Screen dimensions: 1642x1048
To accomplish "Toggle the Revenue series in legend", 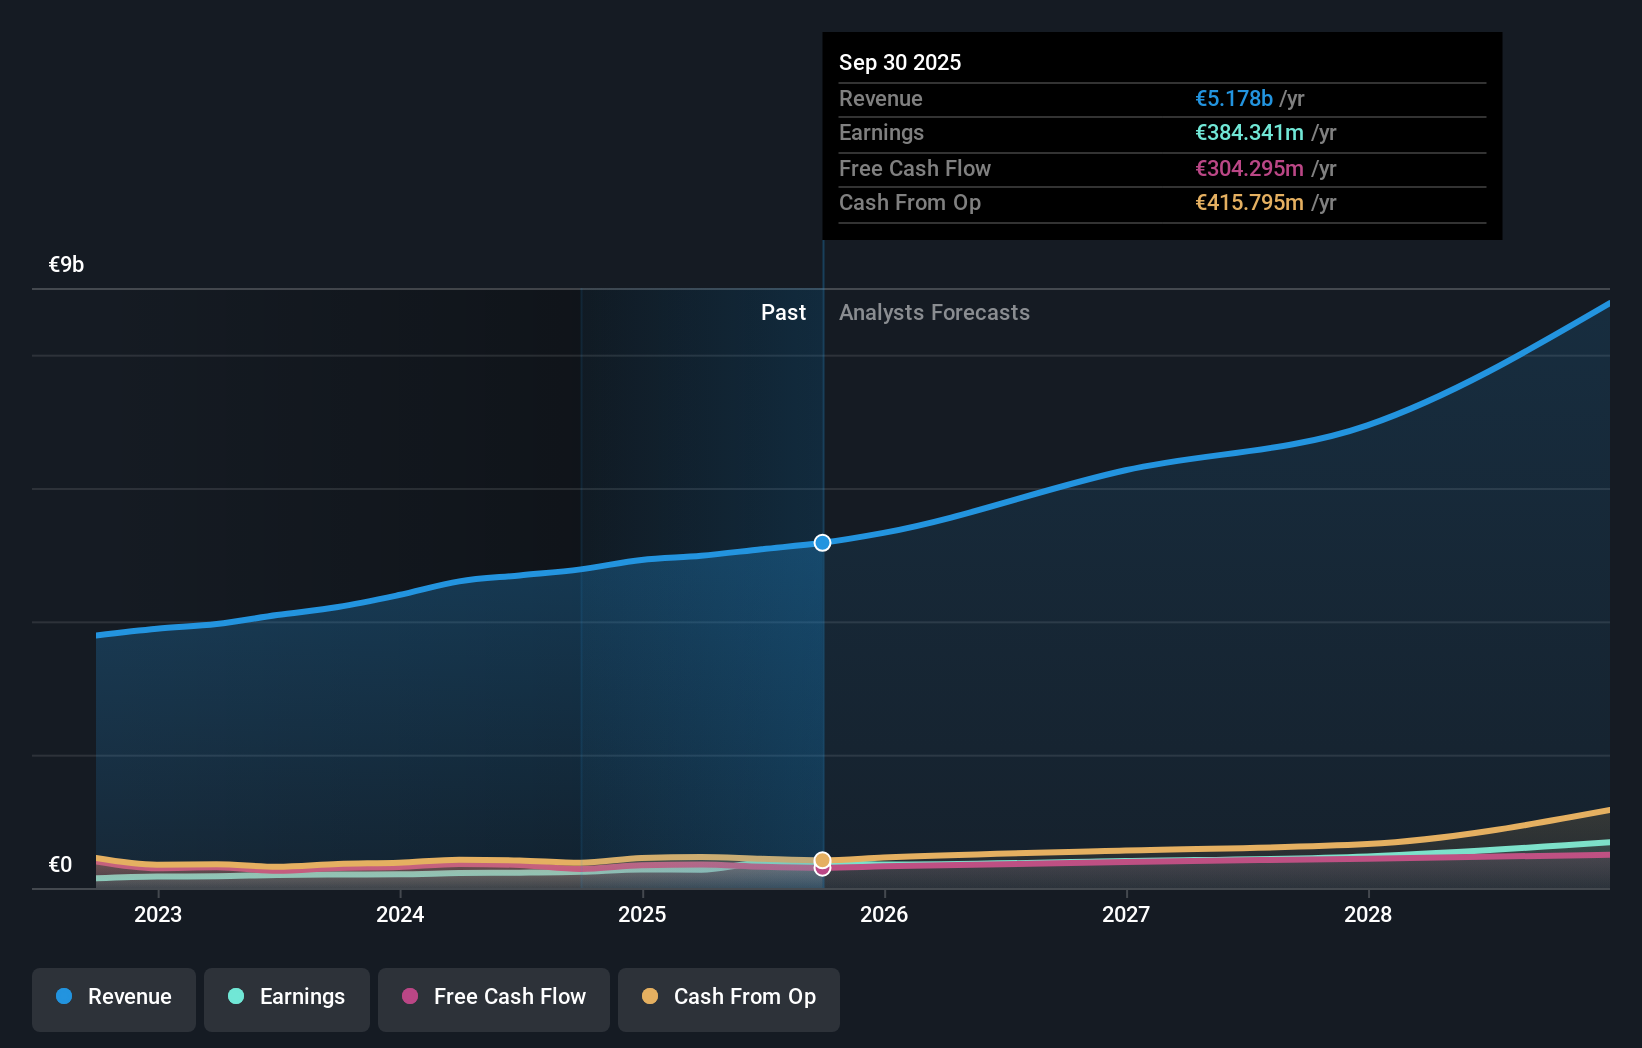I will (x=114, y=997).
